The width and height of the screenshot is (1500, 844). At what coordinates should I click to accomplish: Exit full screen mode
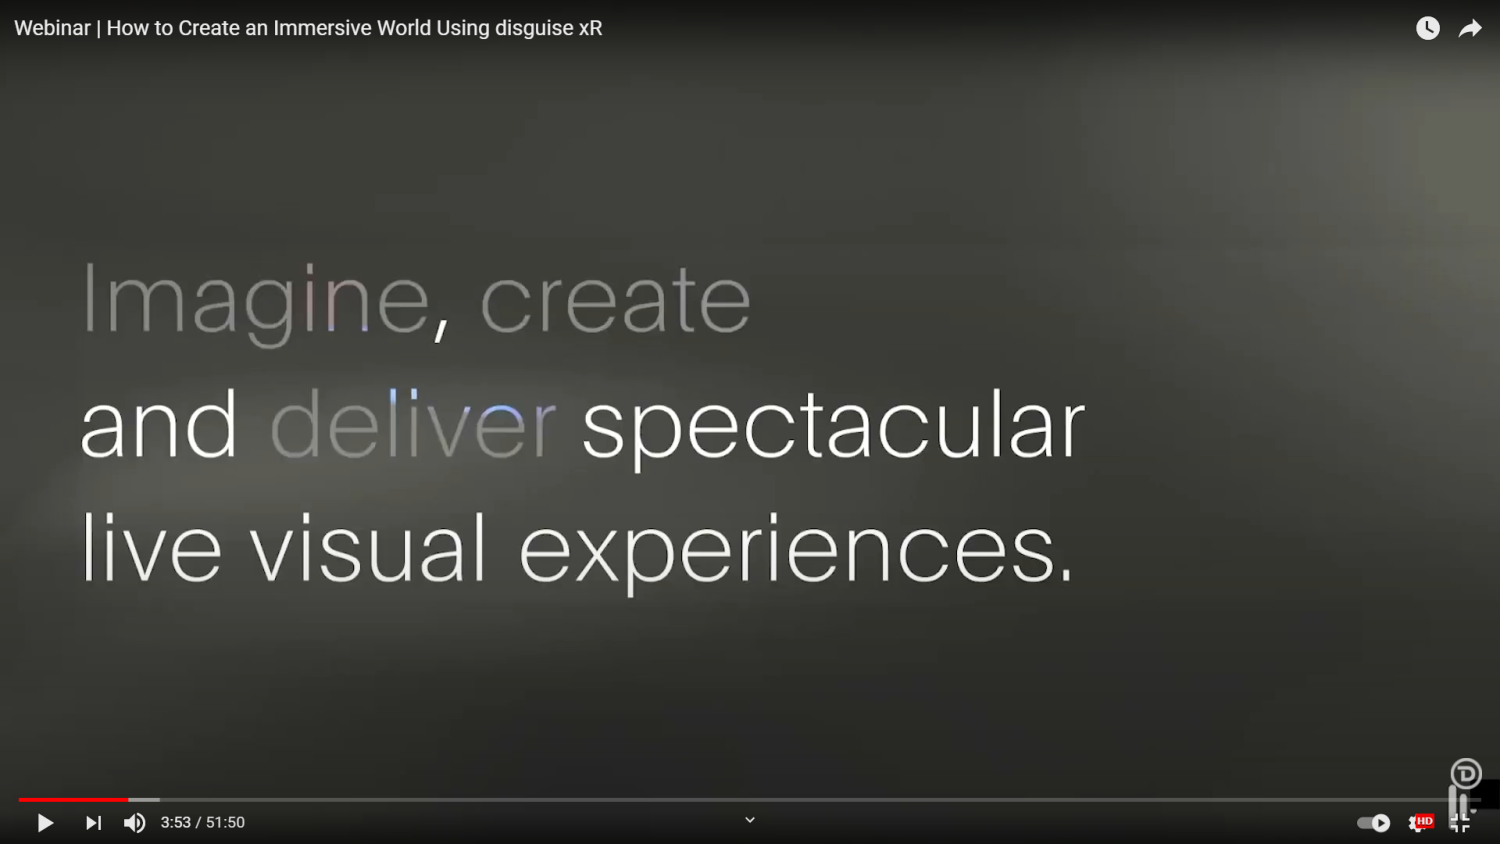coord(1460,823)
